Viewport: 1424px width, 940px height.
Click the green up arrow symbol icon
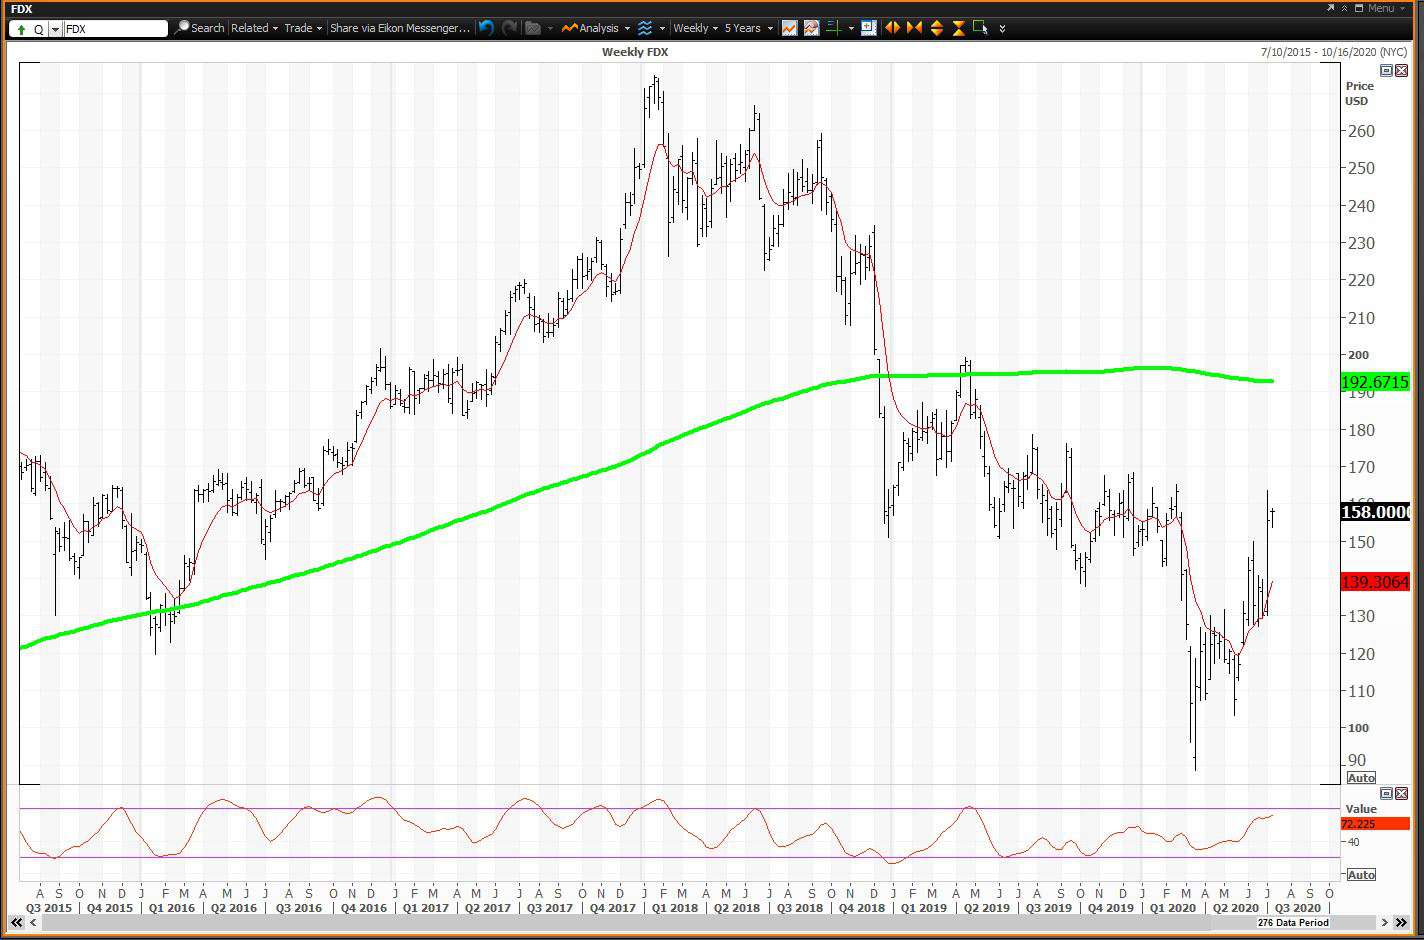tap(21, 29)
